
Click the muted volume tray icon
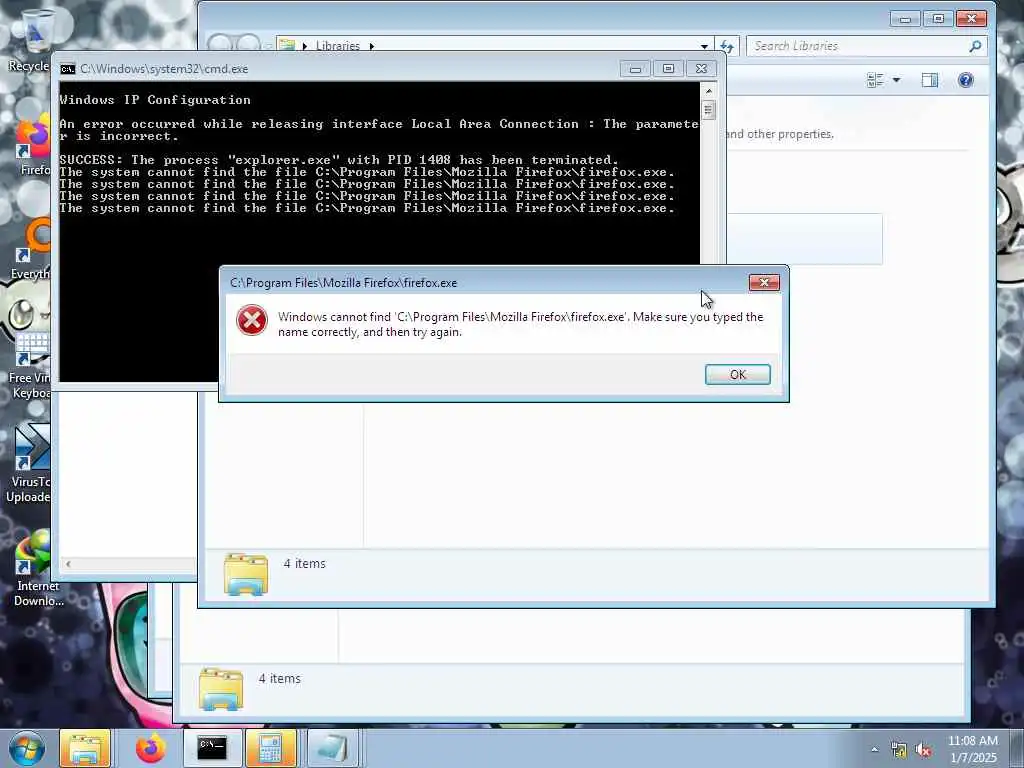(x=923, y=750)
